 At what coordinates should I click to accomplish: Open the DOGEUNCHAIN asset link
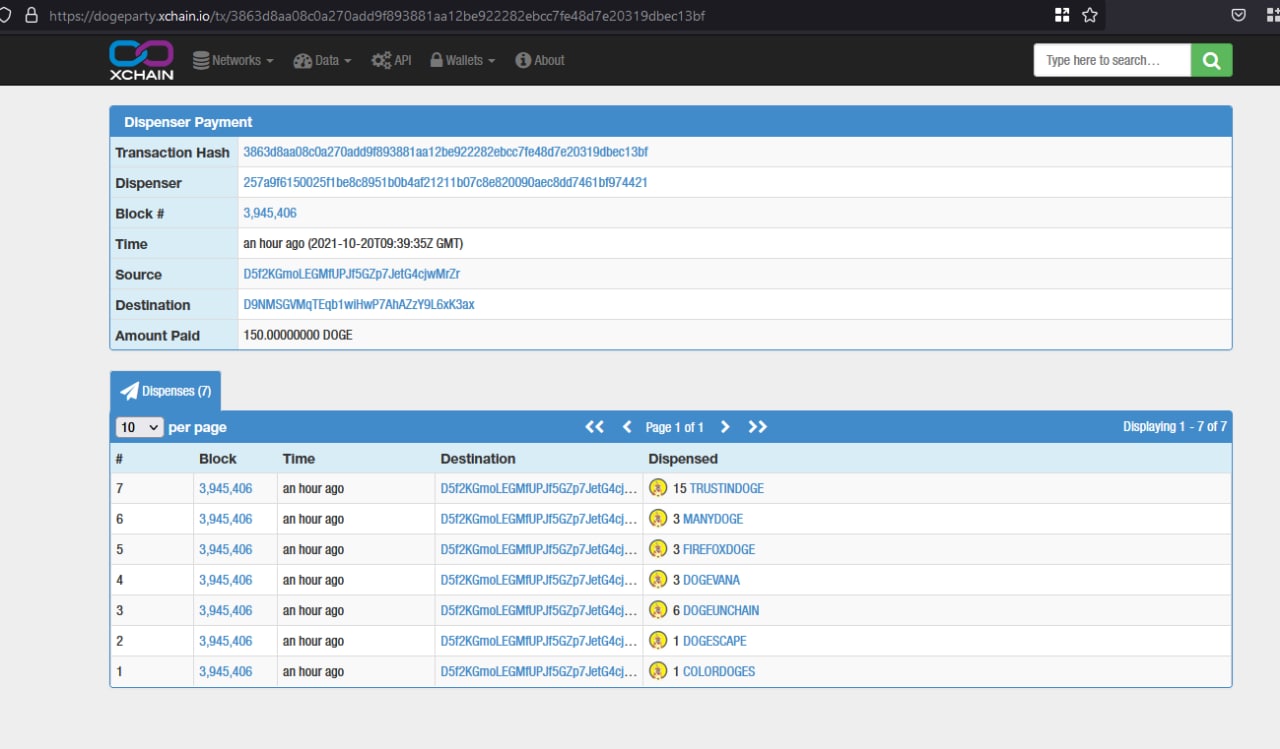[x=721, y=610]
